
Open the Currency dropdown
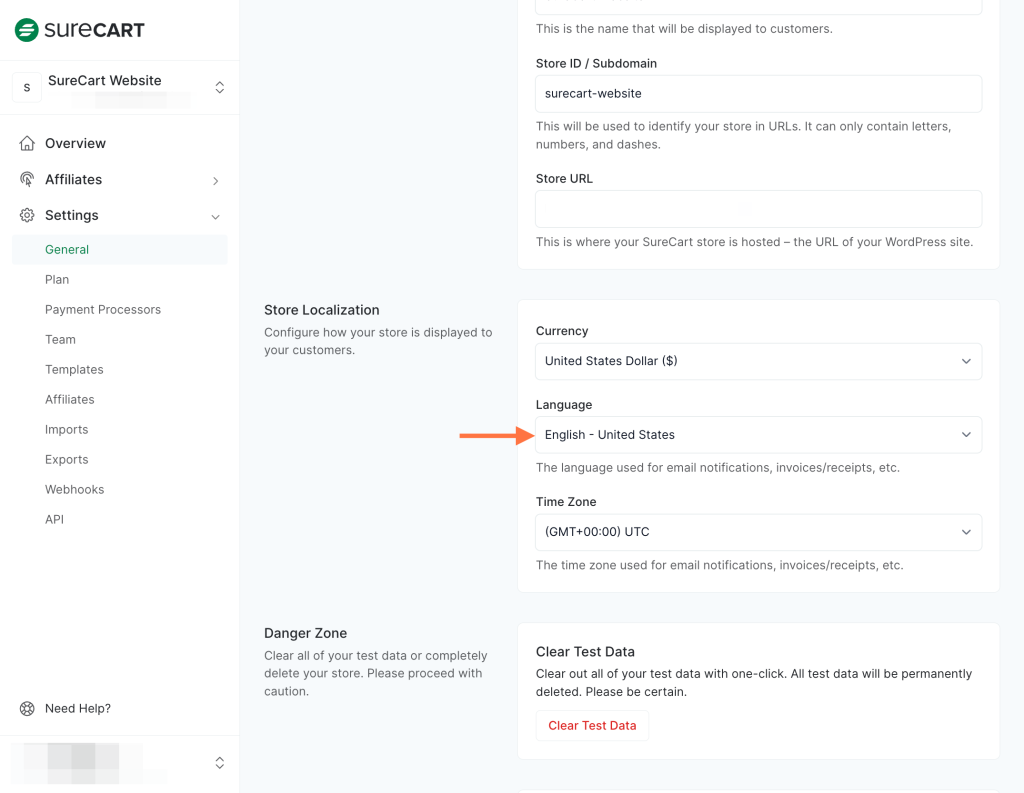pos(758,361)
